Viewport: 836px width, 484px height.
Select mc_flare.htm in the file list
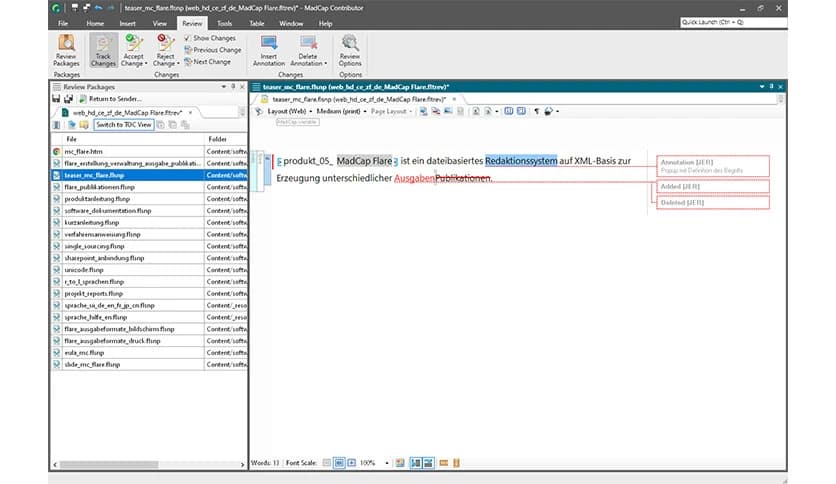click(149, 151)
